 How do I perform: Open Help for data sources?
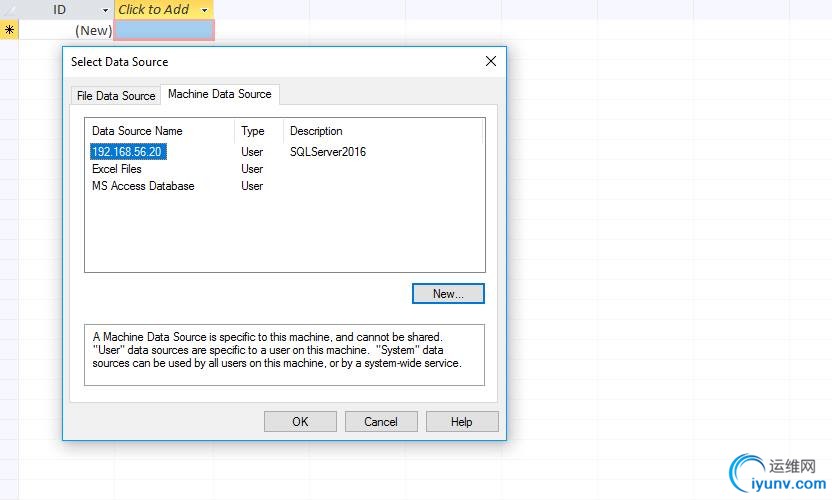[x=462, y=421]
